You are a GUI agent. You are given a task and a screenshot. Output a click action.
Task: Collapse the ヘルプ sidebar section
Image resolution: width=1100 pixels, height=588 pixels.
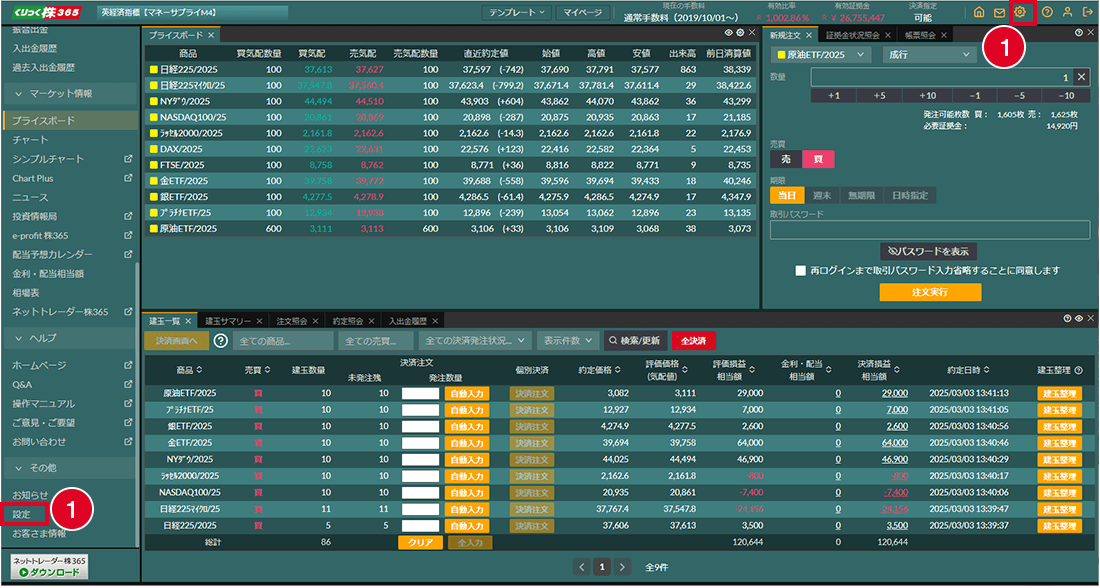point(69,338)
